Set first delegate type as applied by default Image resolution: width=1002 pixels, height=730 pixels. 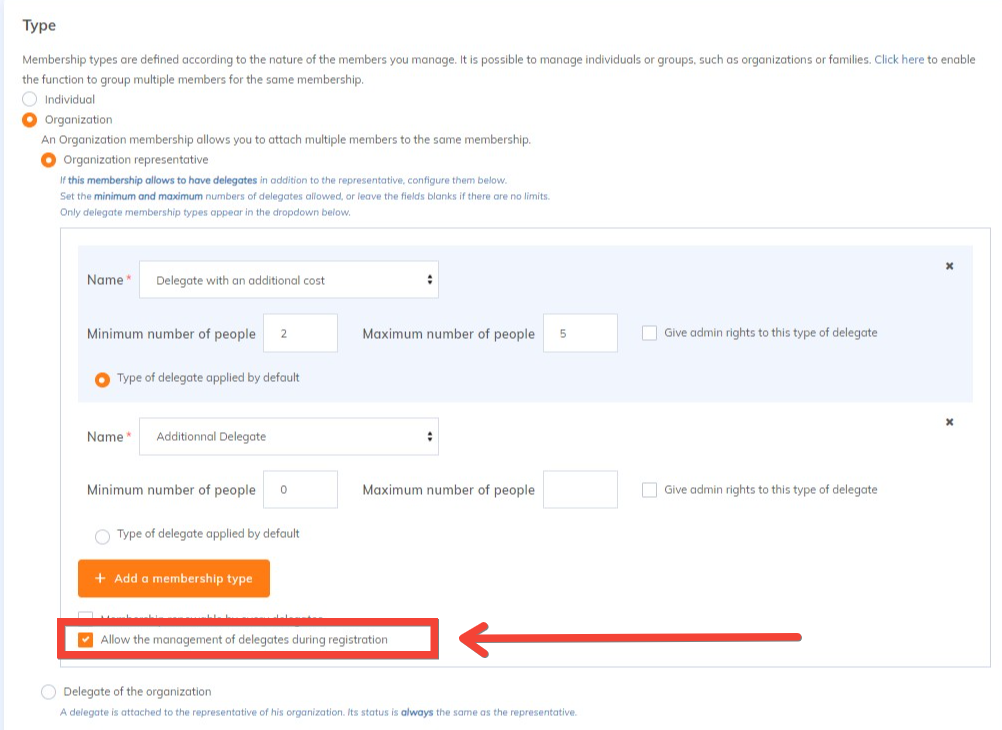(x=102, y=379)
